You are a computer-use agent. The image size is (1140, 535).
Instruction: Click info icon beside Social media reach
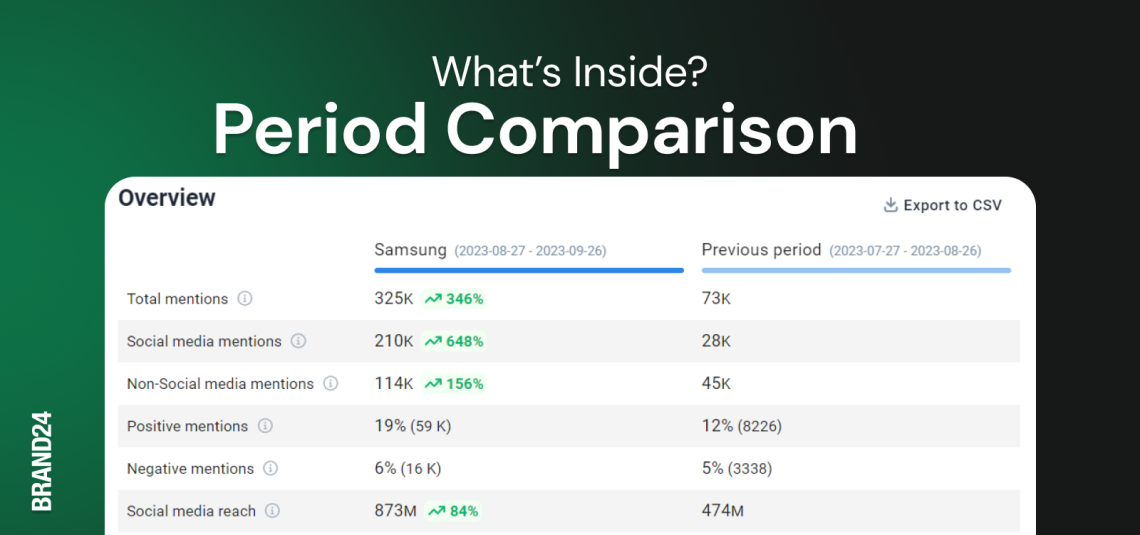(272, 511)
